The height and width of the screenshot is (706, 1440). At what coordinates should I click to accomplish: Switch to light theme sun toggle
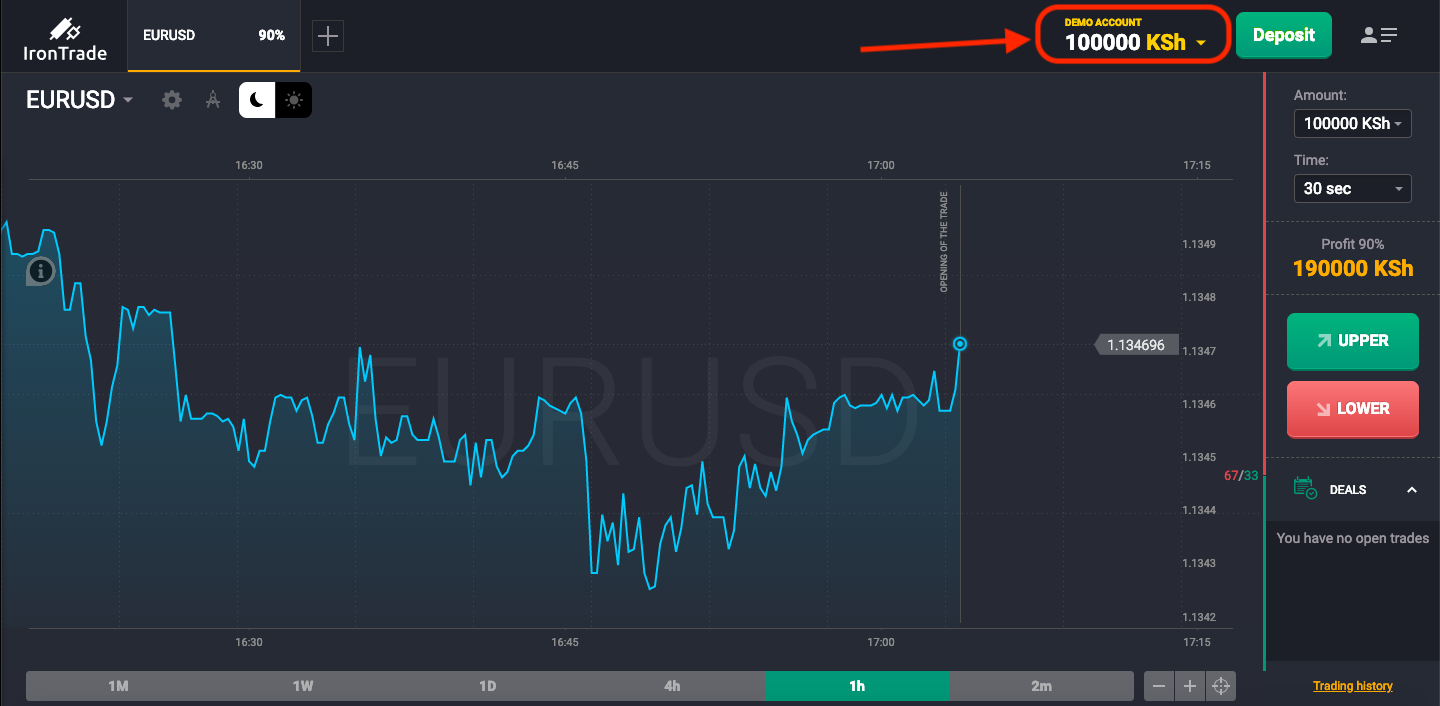pos(294,100)
